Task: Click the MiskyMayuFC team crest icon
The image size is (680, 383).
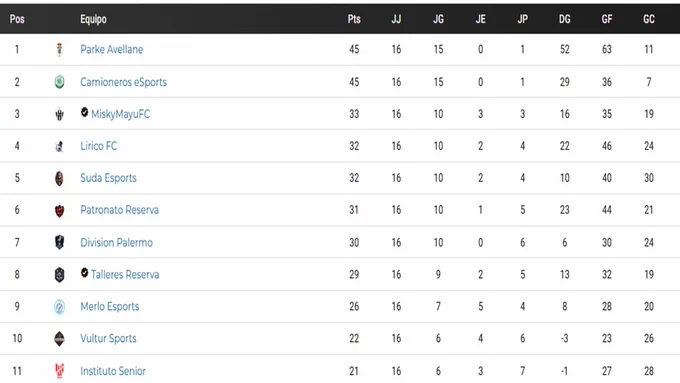Action: click(59, 114)
